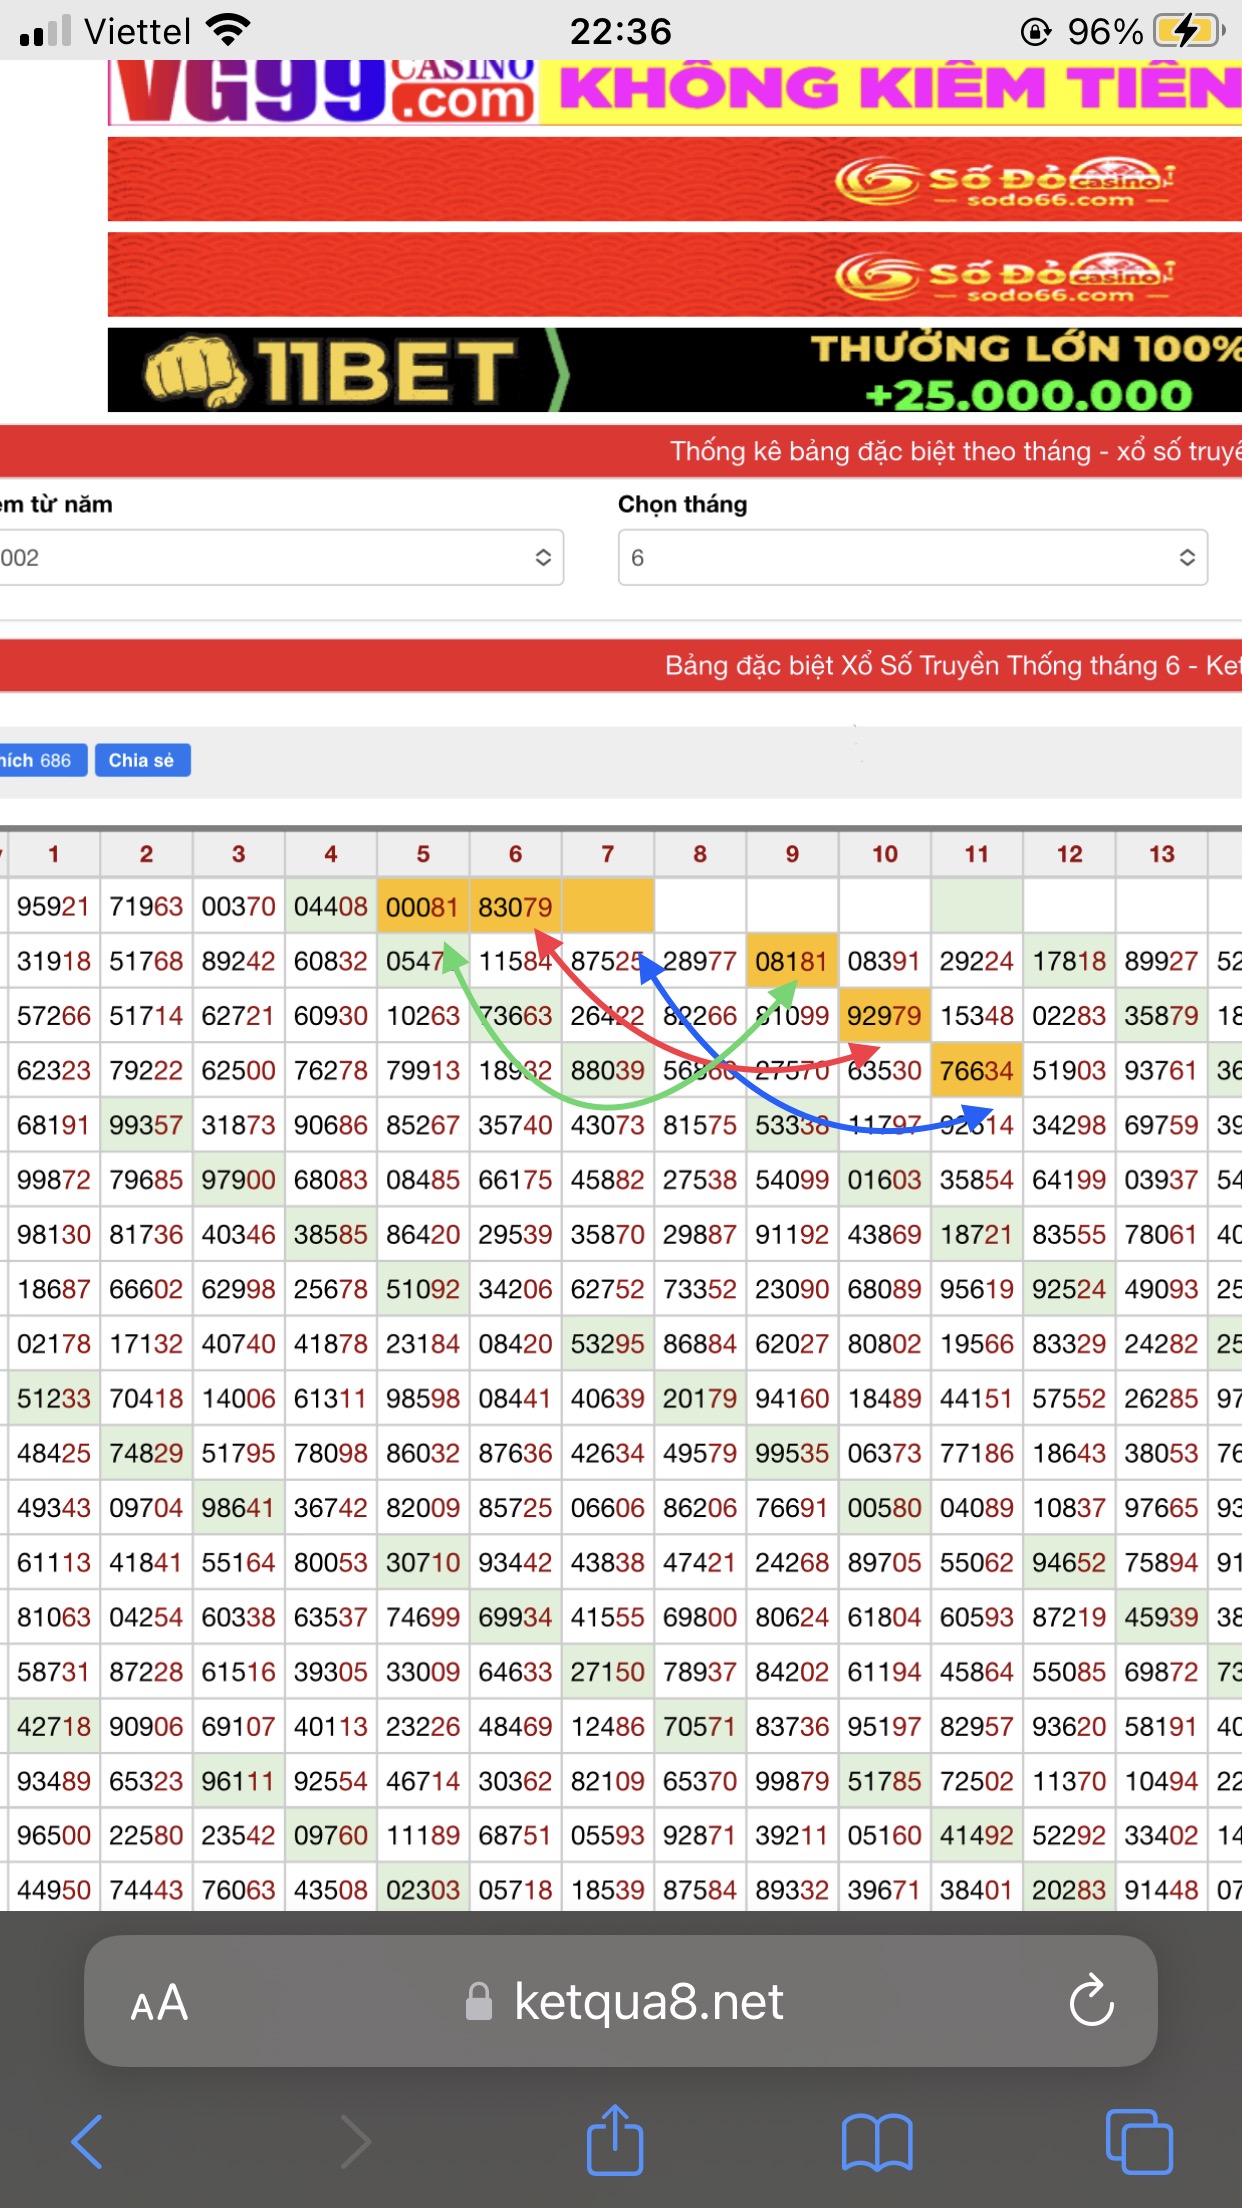This screenshot has height=2208, width=1242.
Task: Select green cell 38585
Action: coord(331,1234)
